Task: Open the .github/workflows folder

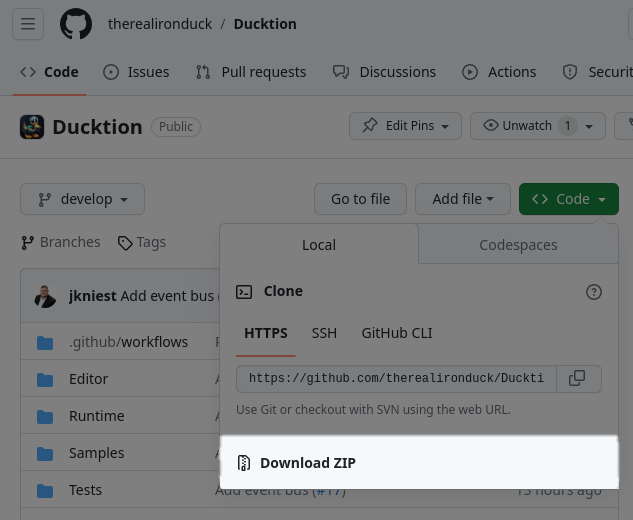Action: click(x=128, y=342)
